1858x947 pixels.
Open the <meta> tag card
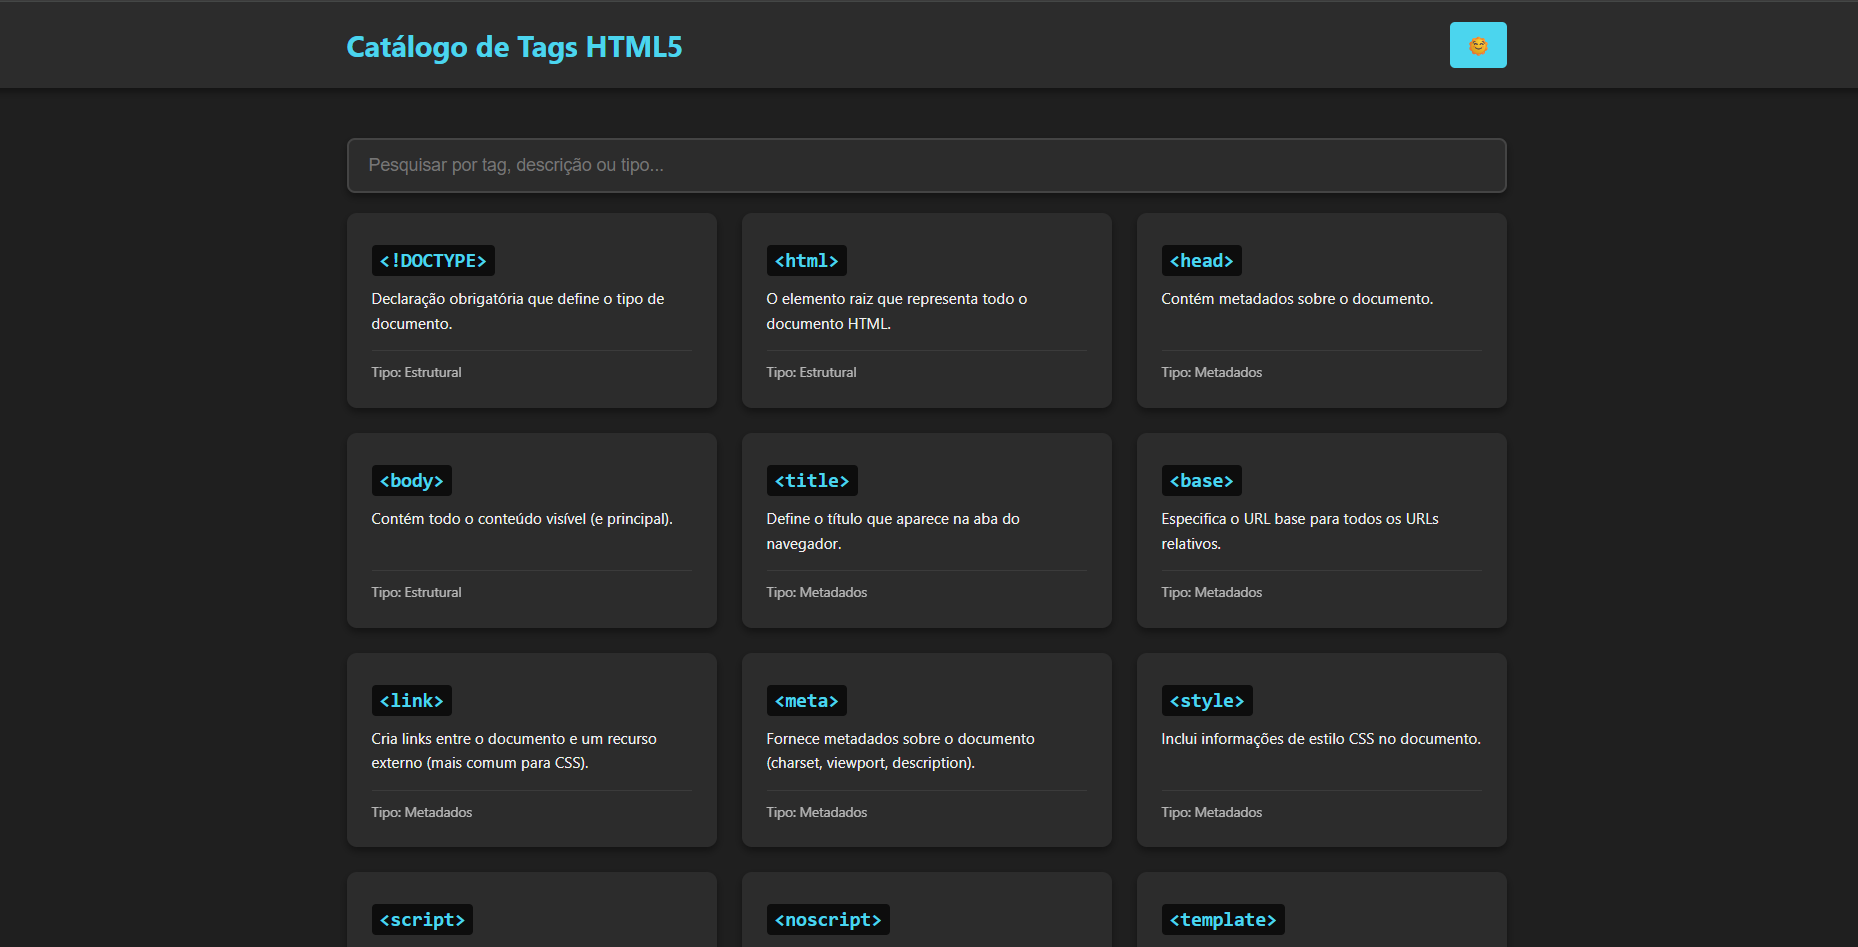[x=806, y=700]
